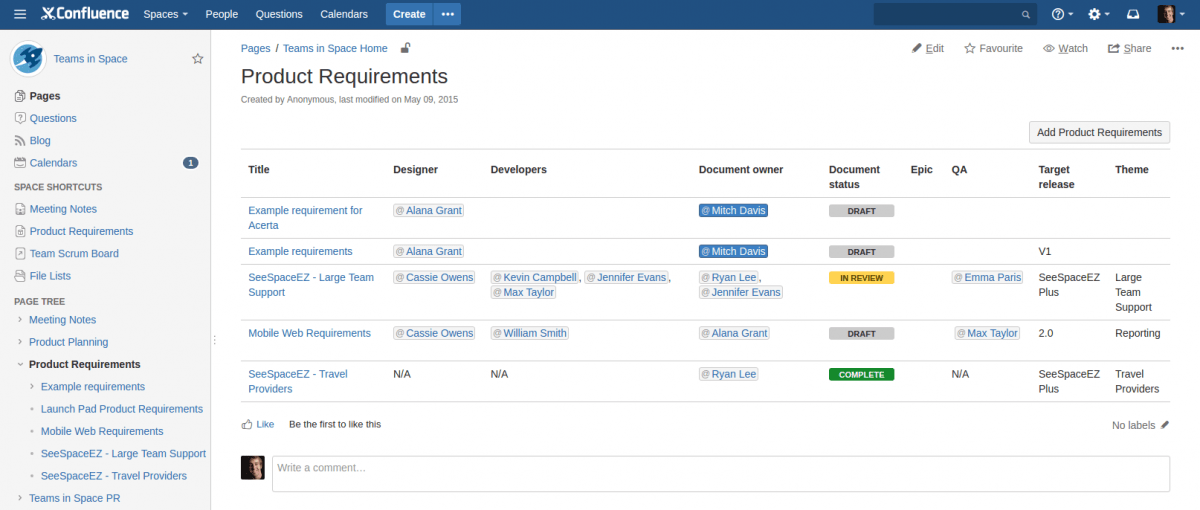Click the Calendars count badge showing 1
1200x510 pixels.
(x=191, y=163)
